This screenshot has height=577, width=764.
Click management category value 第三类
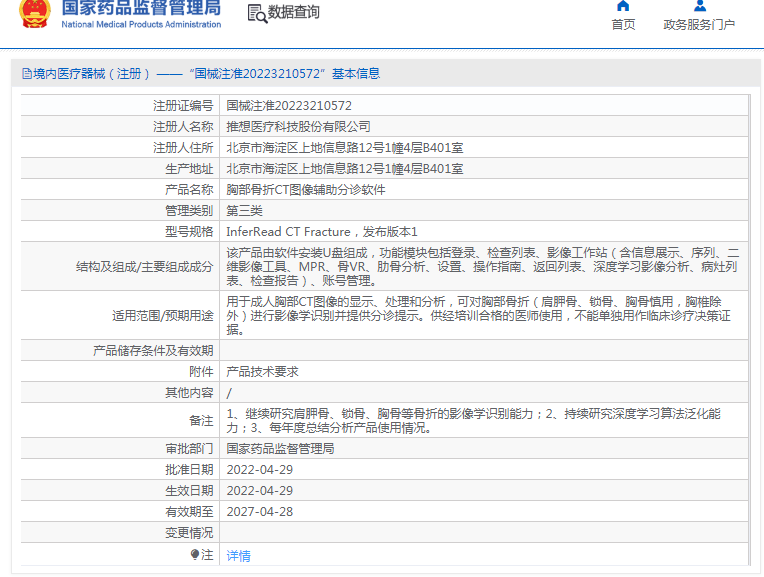pyautogui.click(x=245, y=211)
